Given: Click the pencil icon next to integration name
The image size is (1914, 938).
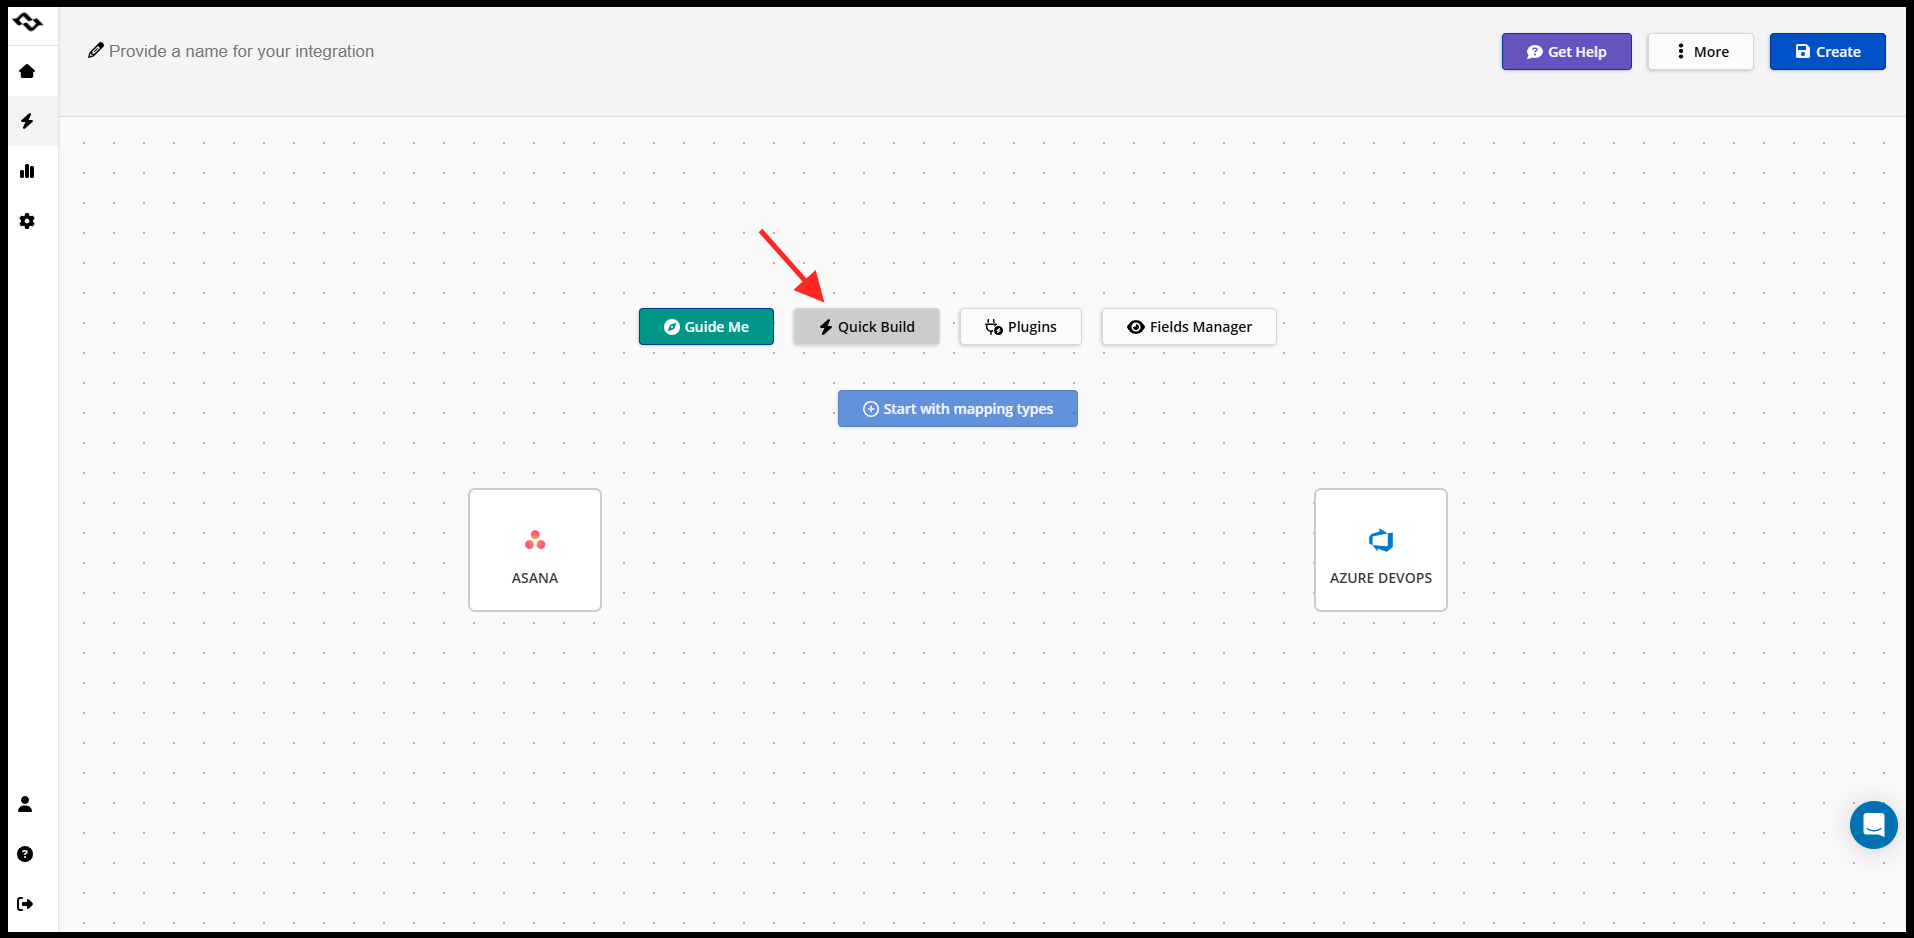Looking at the screenshot, I should (96, 49).
